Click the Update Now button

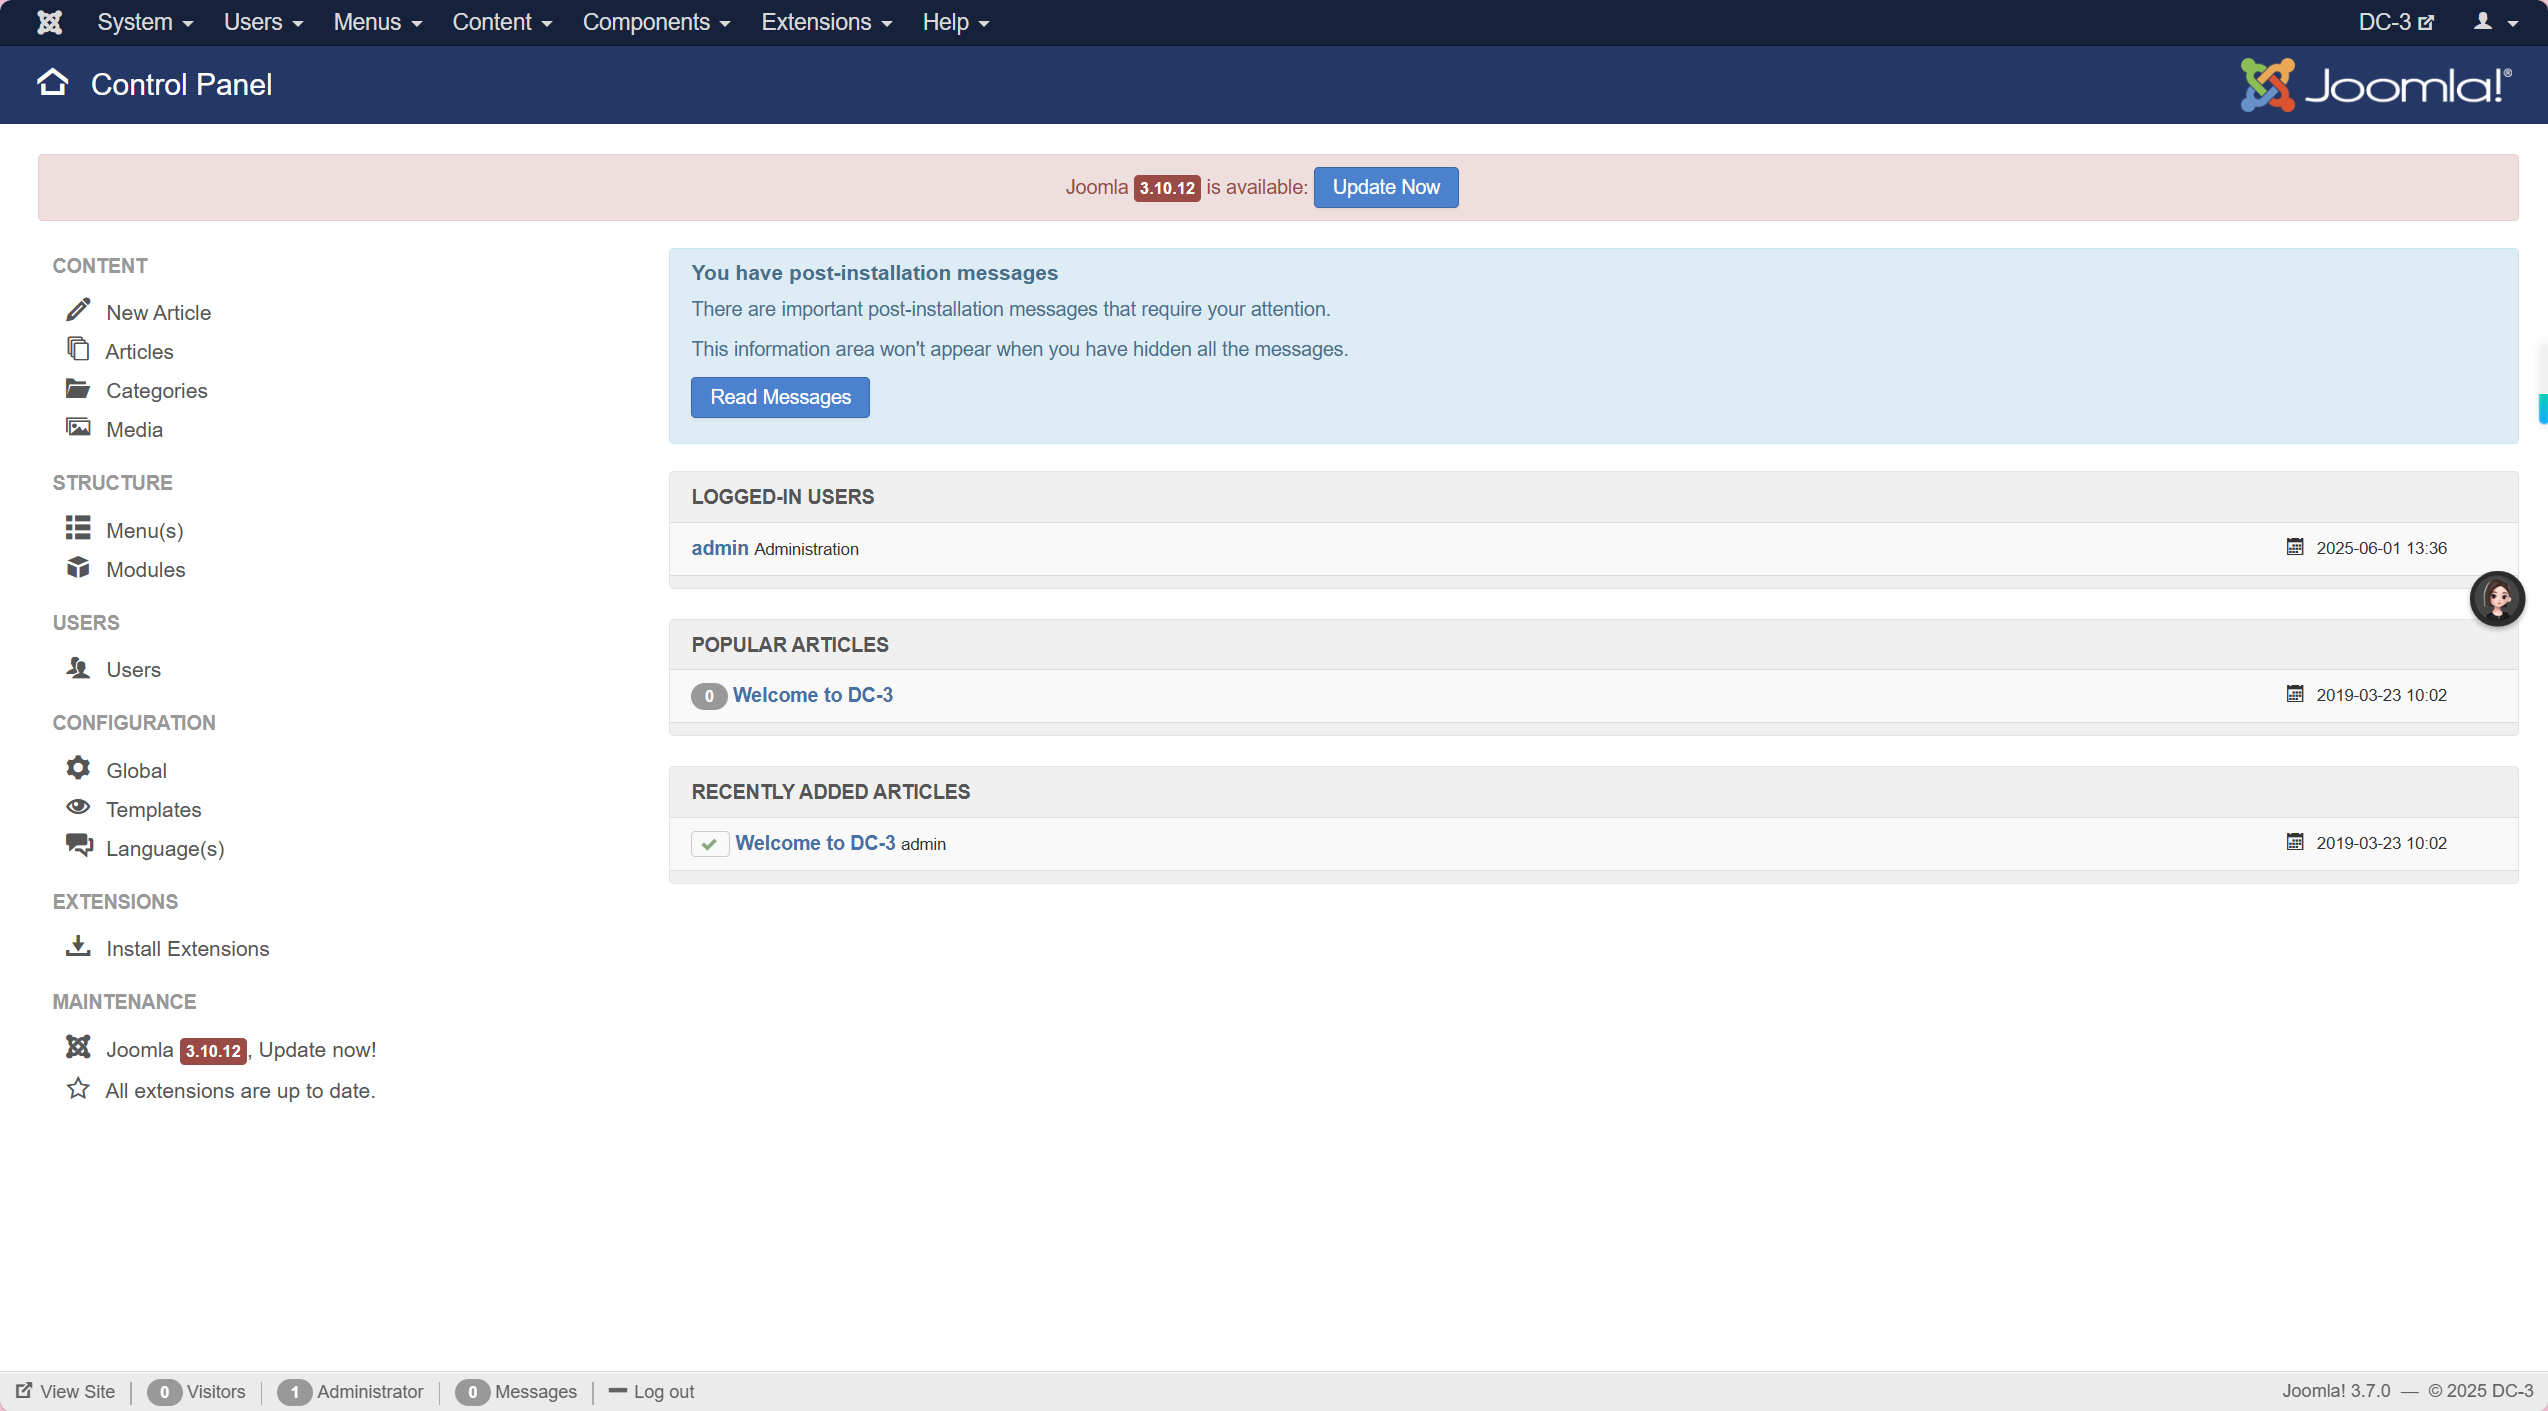point(1385,187)
